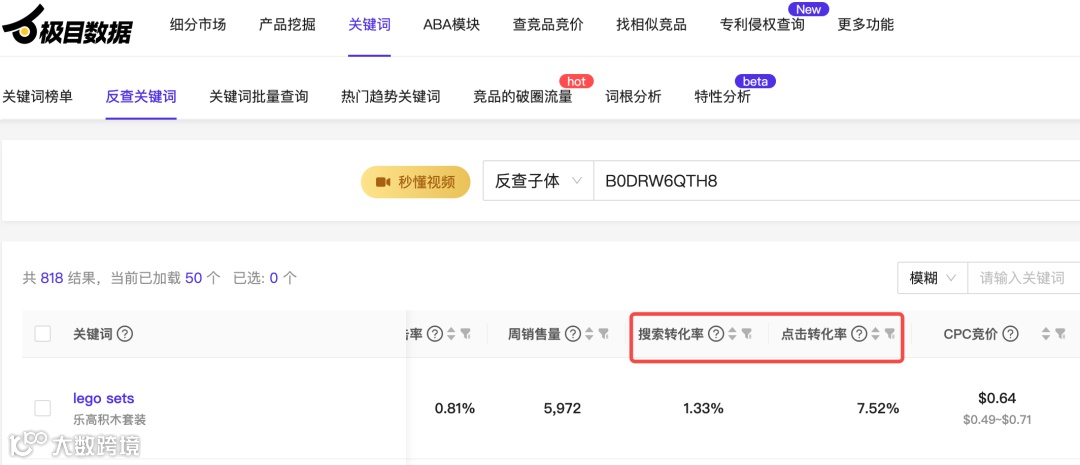Viewport: 1080px width, 465px height.
Task: Open the 模糊 match-type dropdown
Action: coord(933,278)
